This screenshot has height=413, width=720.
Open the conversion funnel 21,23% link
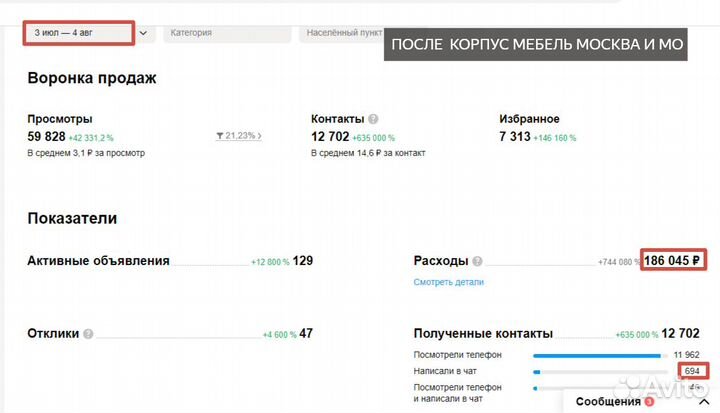[x=239, y=136]
